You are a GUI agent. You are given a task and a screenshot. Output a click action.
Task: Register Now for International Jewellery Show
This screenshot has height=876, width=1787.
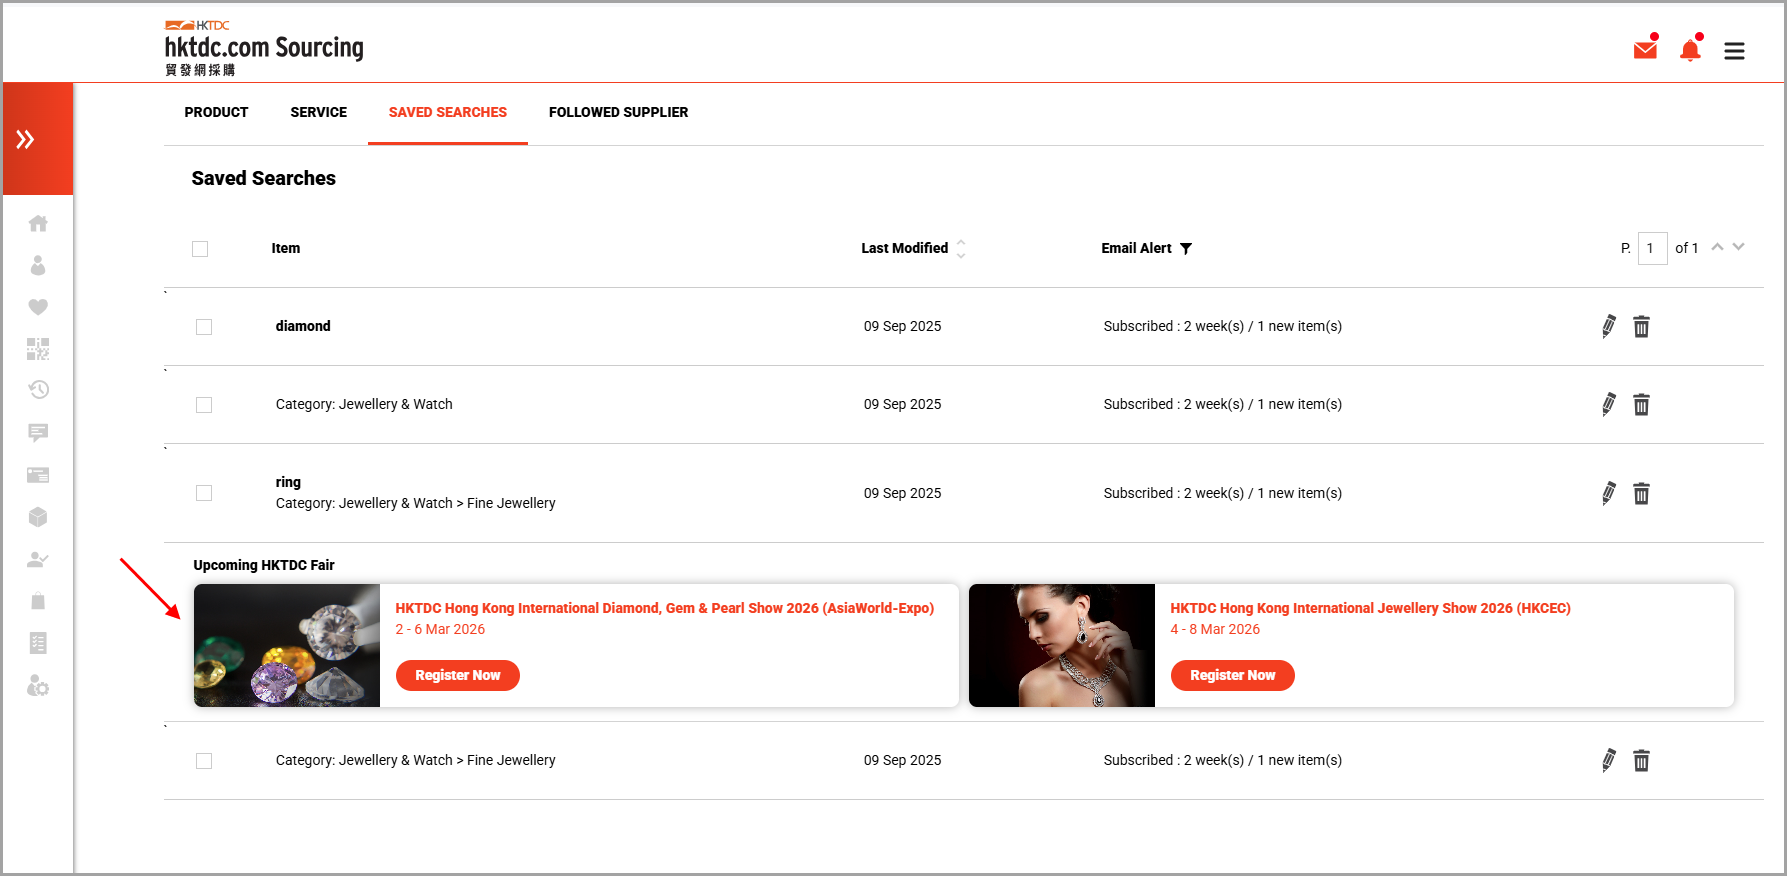1233,675
